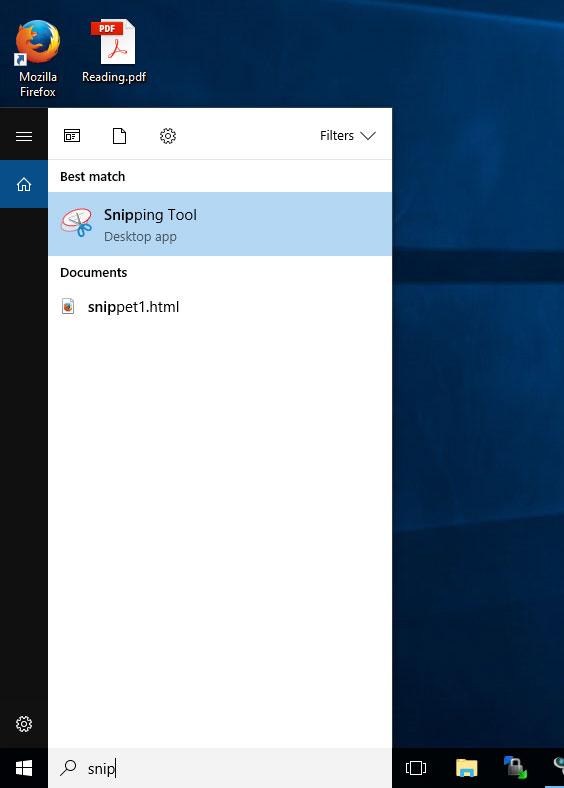Viewport: 564px width, 788px height.
Task: Select the Home icon in sidebar
Action: (24, 184)
